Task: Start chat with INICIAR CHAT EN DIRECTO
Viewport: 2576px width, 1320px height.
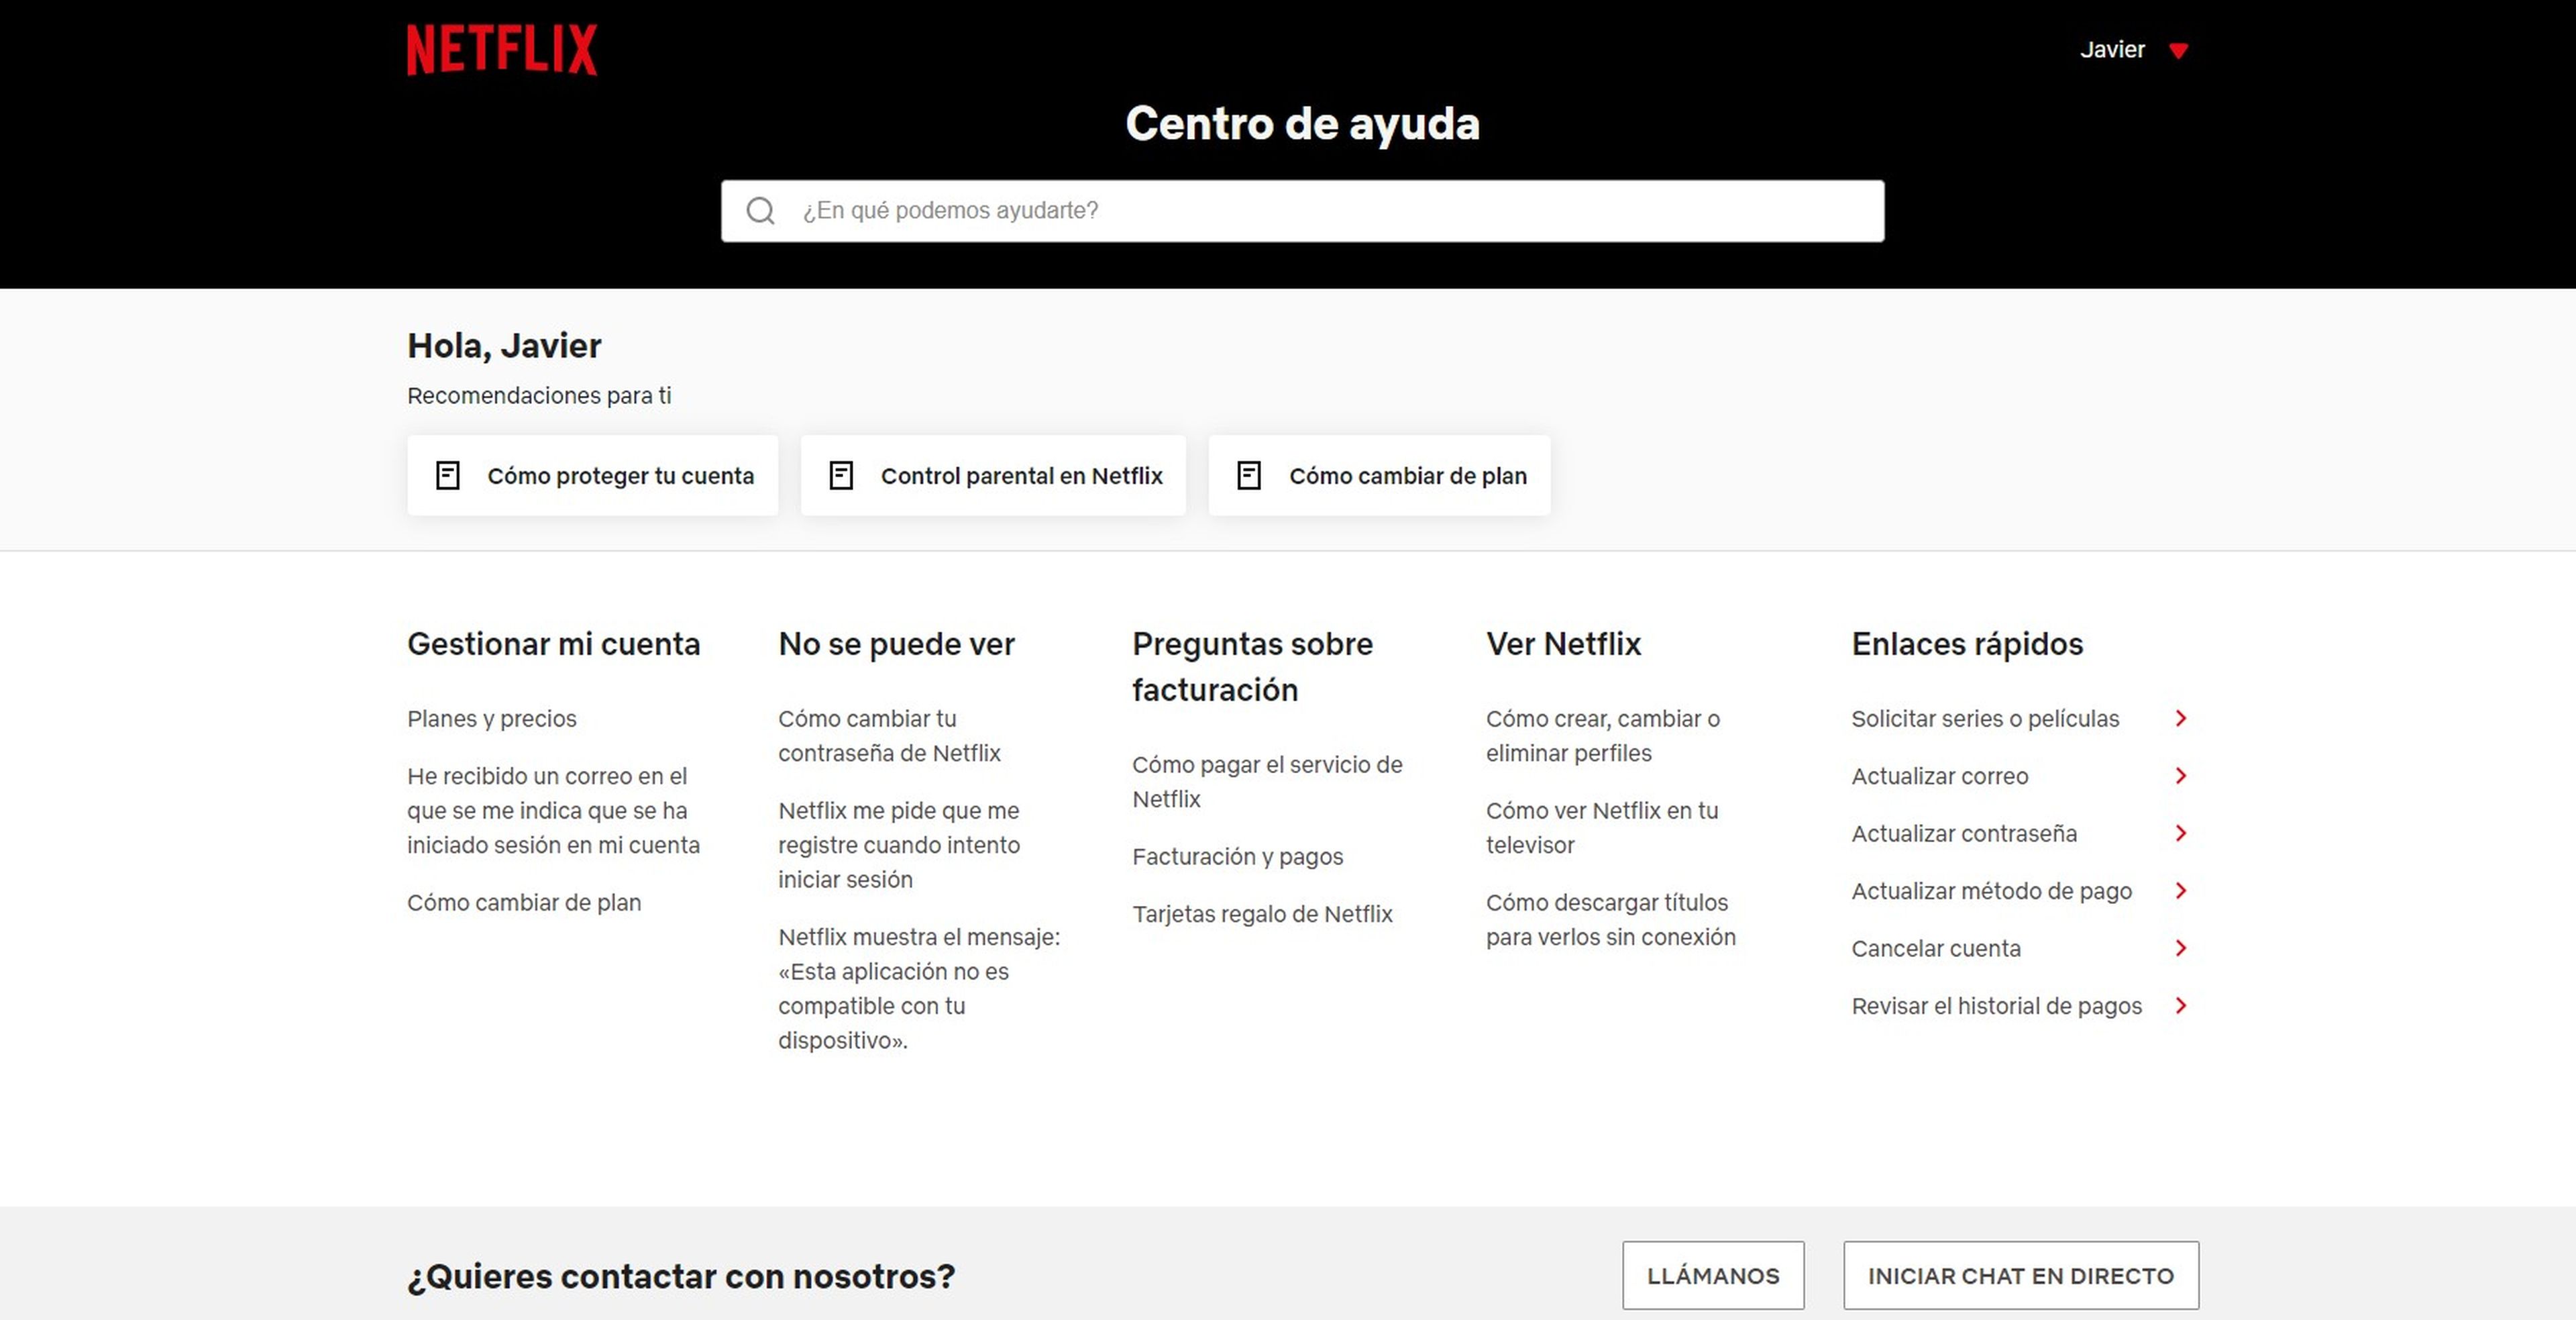Action: 2020,1276
